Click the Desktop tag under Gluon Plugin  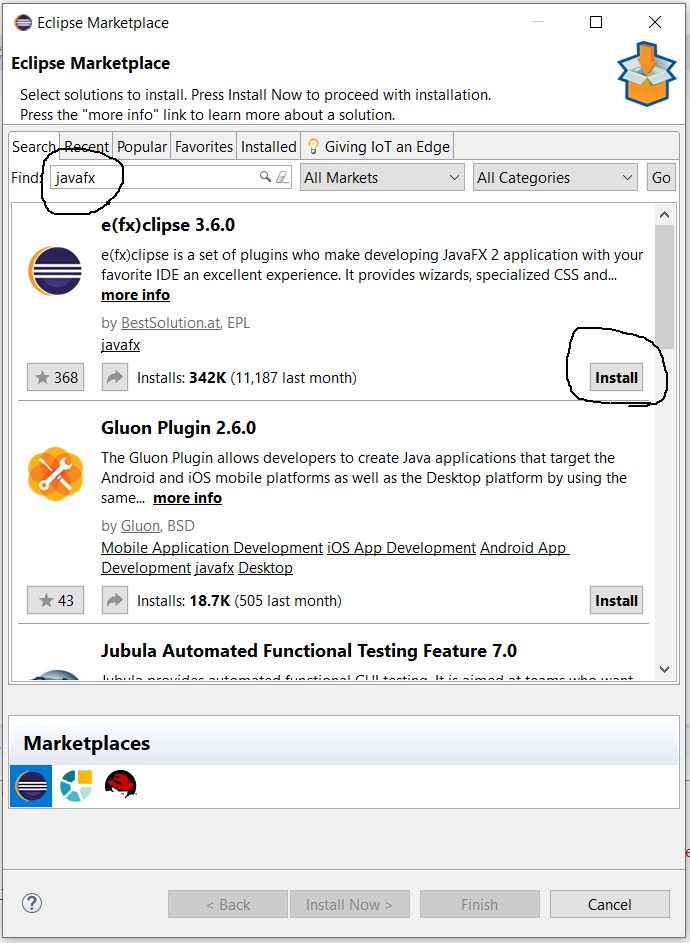(265, 568)
